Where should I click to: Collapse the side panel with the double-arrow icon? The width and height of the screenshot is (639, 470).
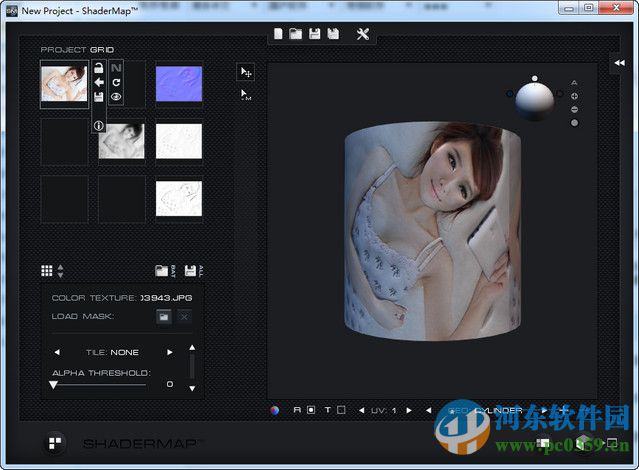(x=619, y=63)
